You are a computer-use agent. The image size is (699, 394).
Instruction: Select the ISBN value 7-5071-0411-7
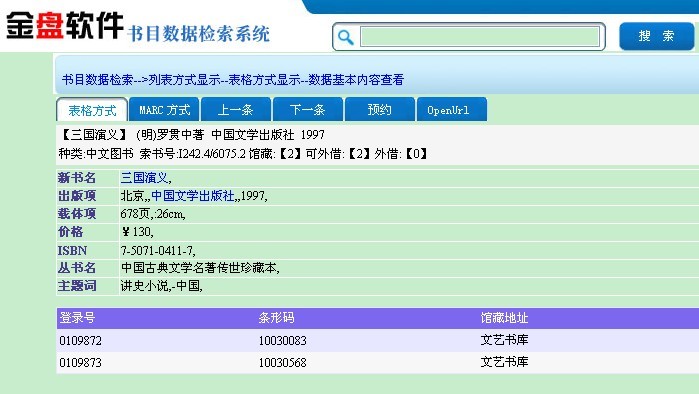[158, 250]
